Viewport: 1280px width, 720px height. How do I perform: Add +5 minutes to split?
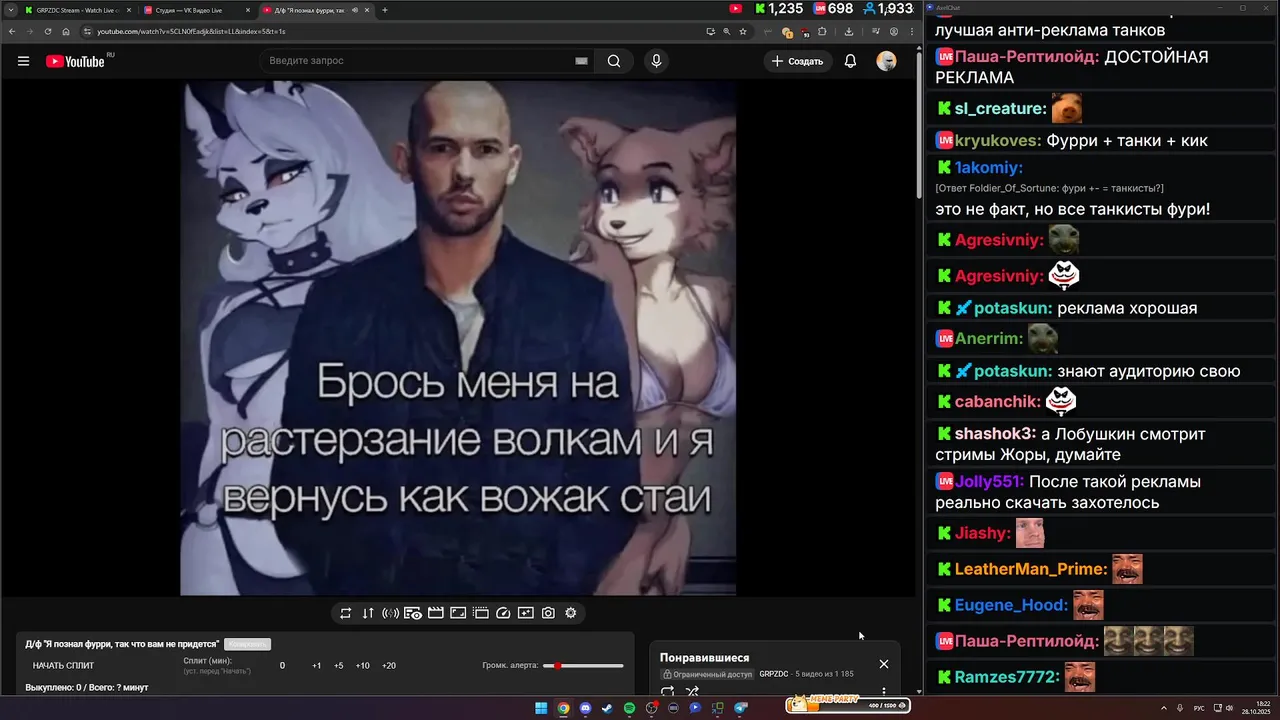[338, 665]
